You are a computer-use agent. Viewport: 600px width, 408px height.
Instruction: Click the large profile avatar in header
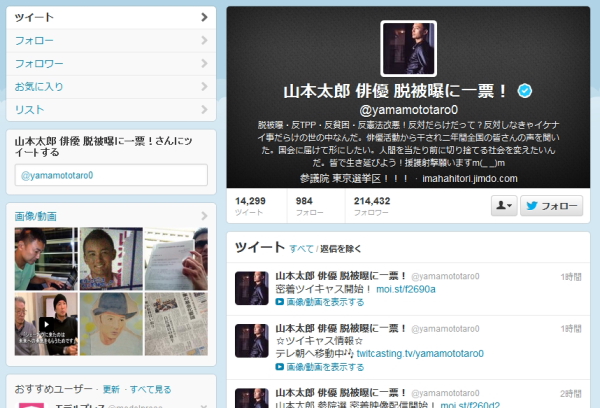(409, 49)
